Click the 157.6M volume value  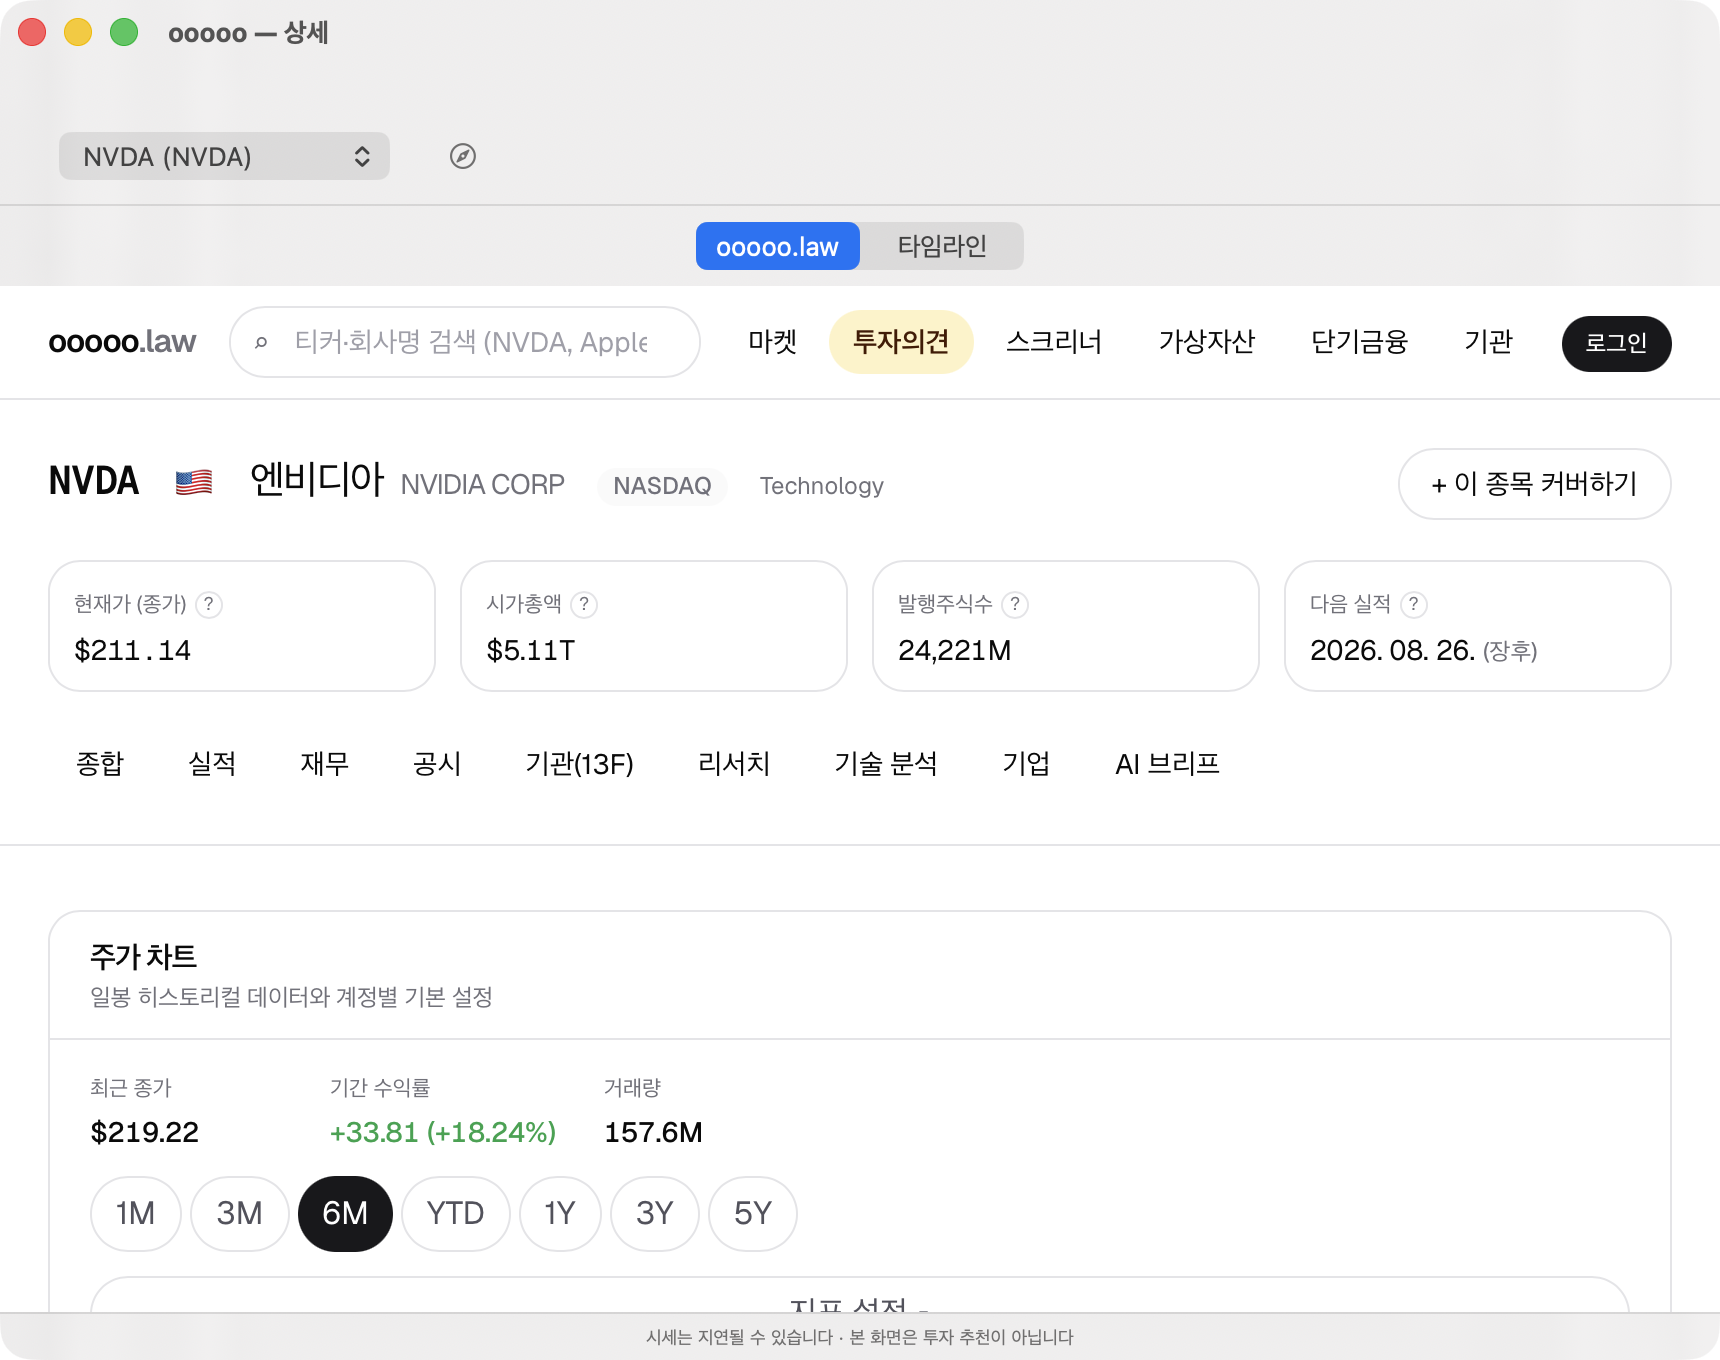pyautogui.click(x=654, y=1133)
